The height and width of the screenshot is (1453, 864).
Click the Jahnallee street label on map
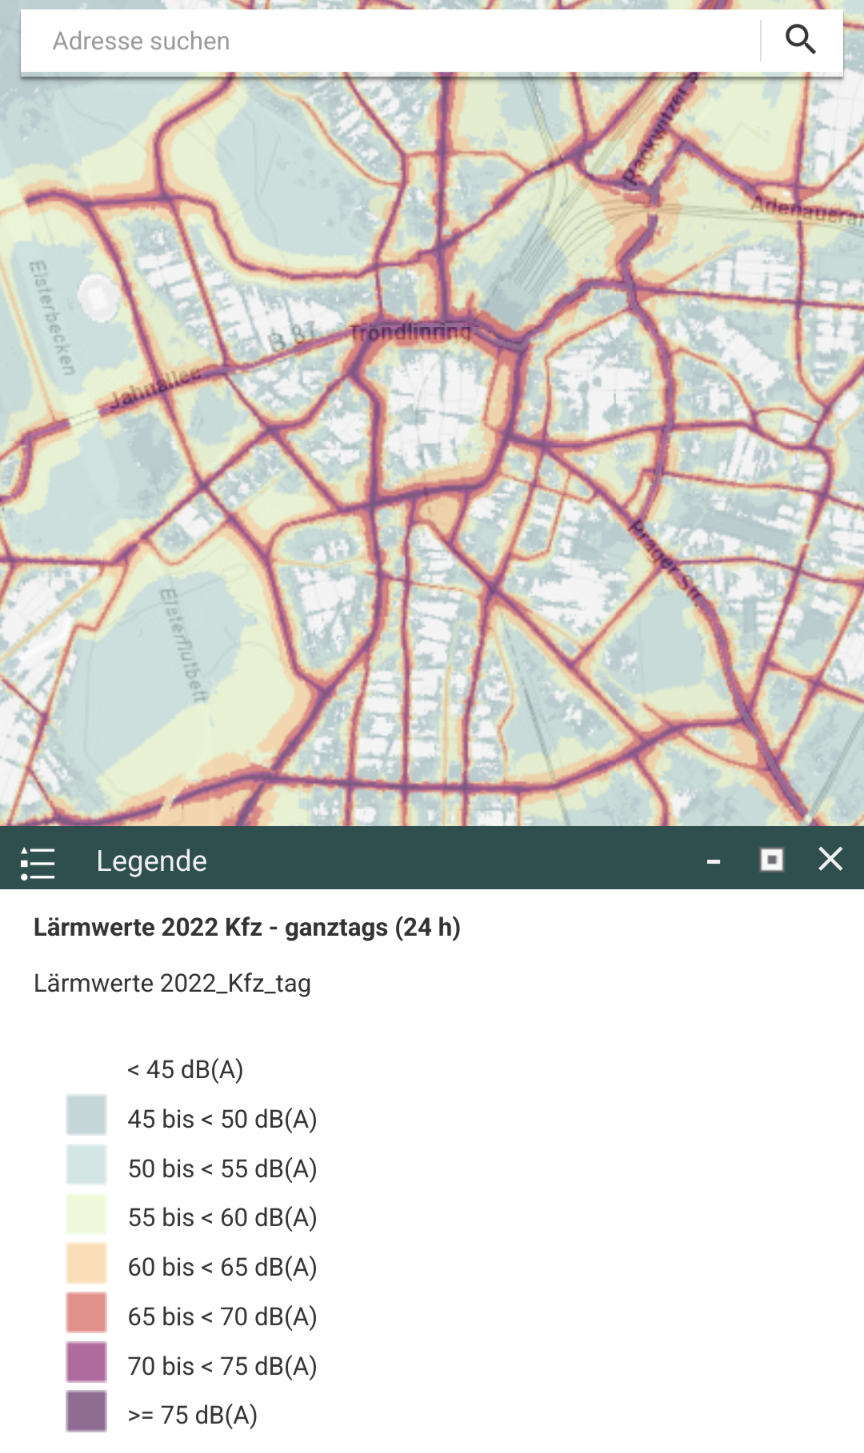coord(154,389)
